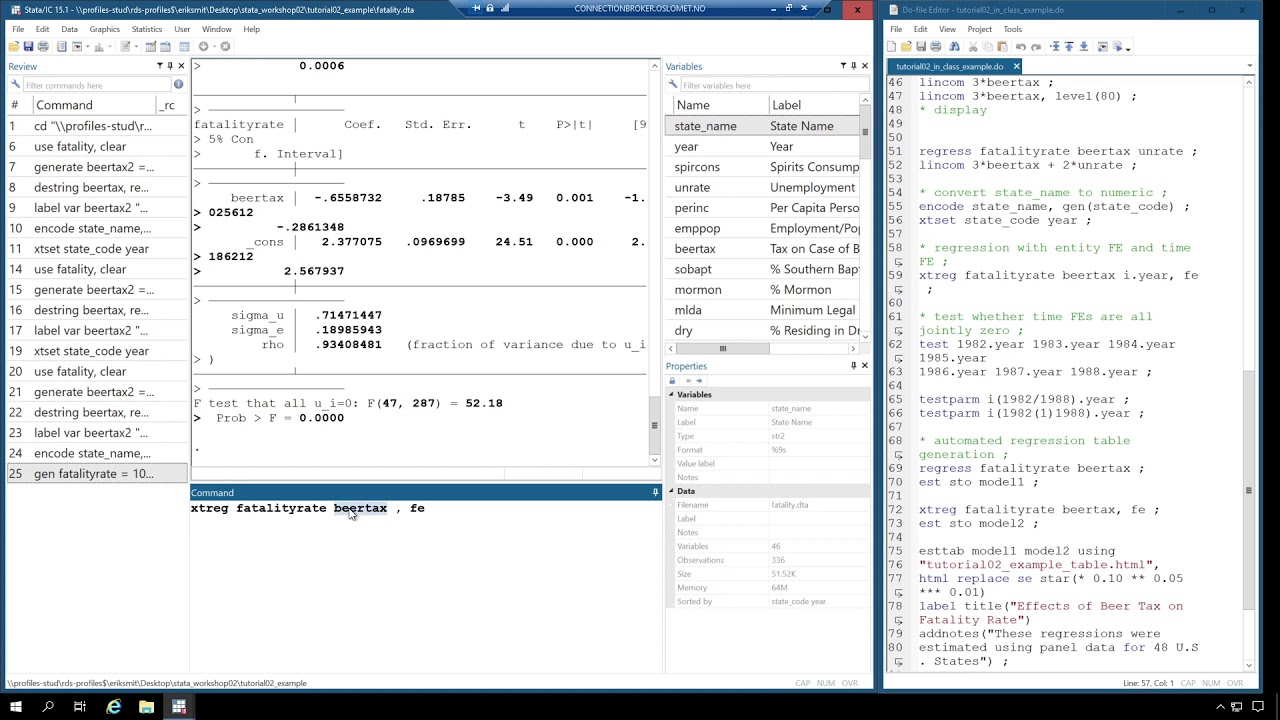
Task: Open the Variables Manager icon
Action: (184, 46)
